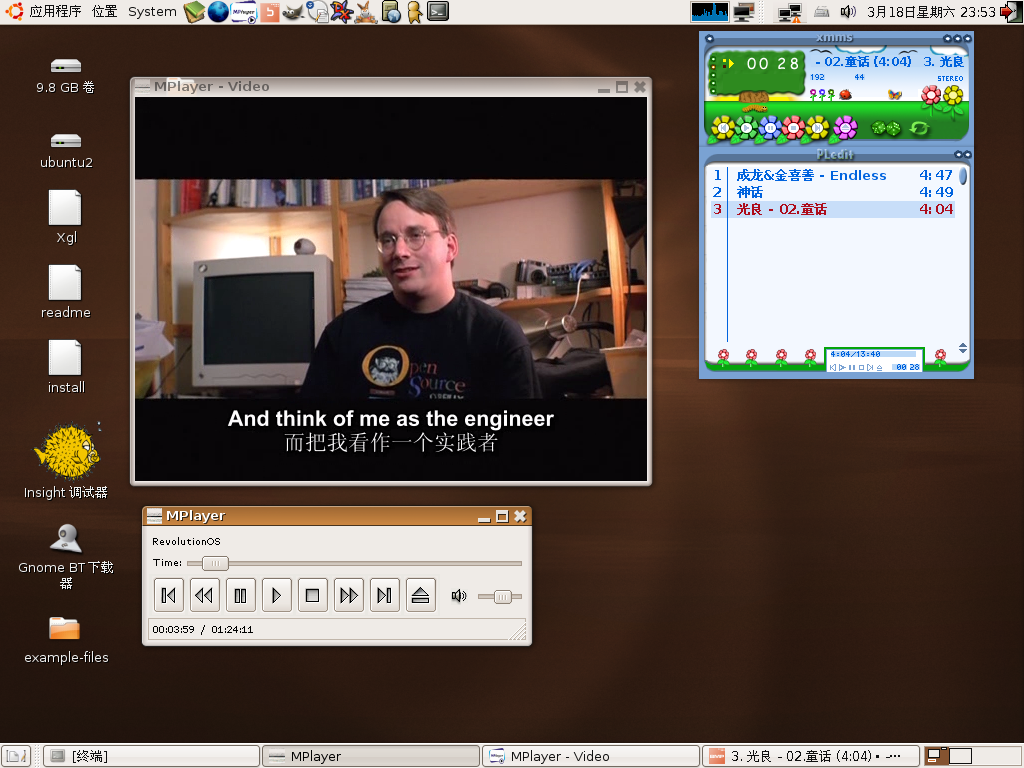Select playlist entry 2 神话
This screenshot has height=768, width=1024.
pos(833,192)
